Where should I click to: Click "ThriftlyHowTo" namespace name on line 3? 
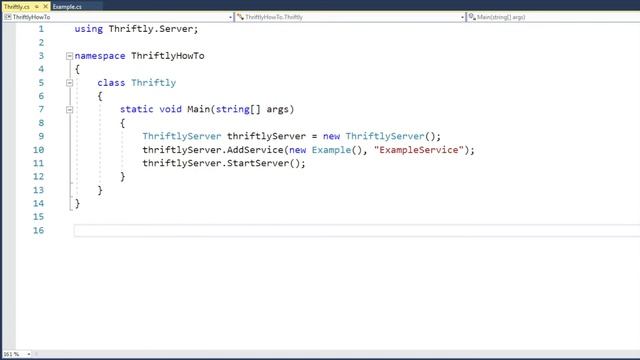pos(168,56)
